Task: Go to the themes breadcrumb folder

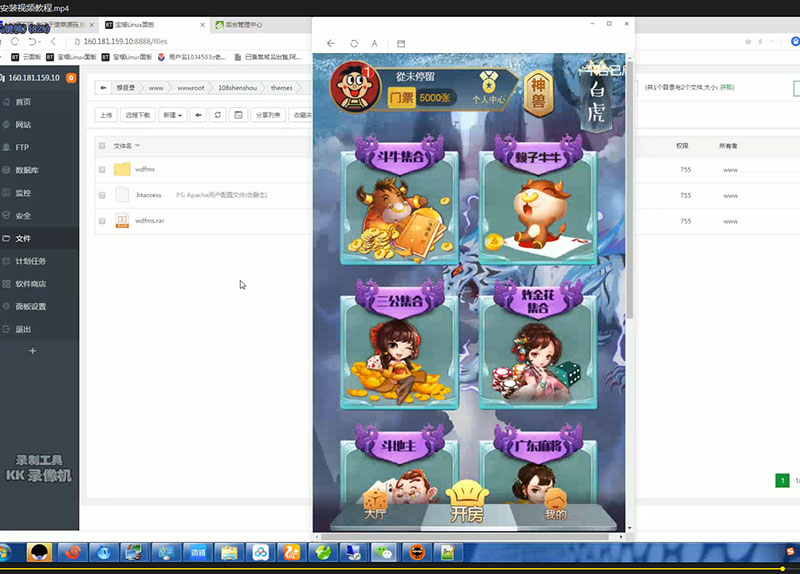Action: pyautogui.click(x=282, y=88)
